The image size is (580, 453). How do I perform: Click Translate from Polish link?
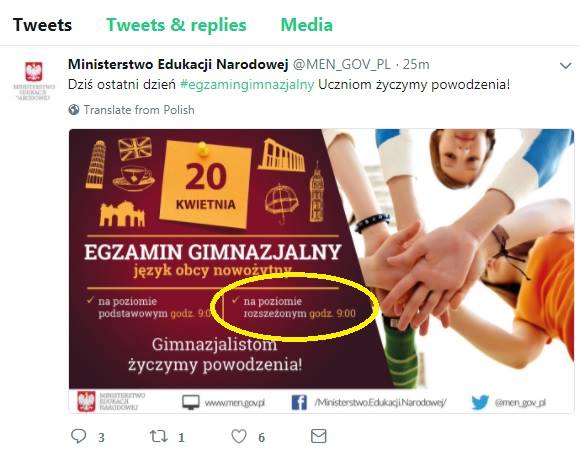(x=139, y=110)
